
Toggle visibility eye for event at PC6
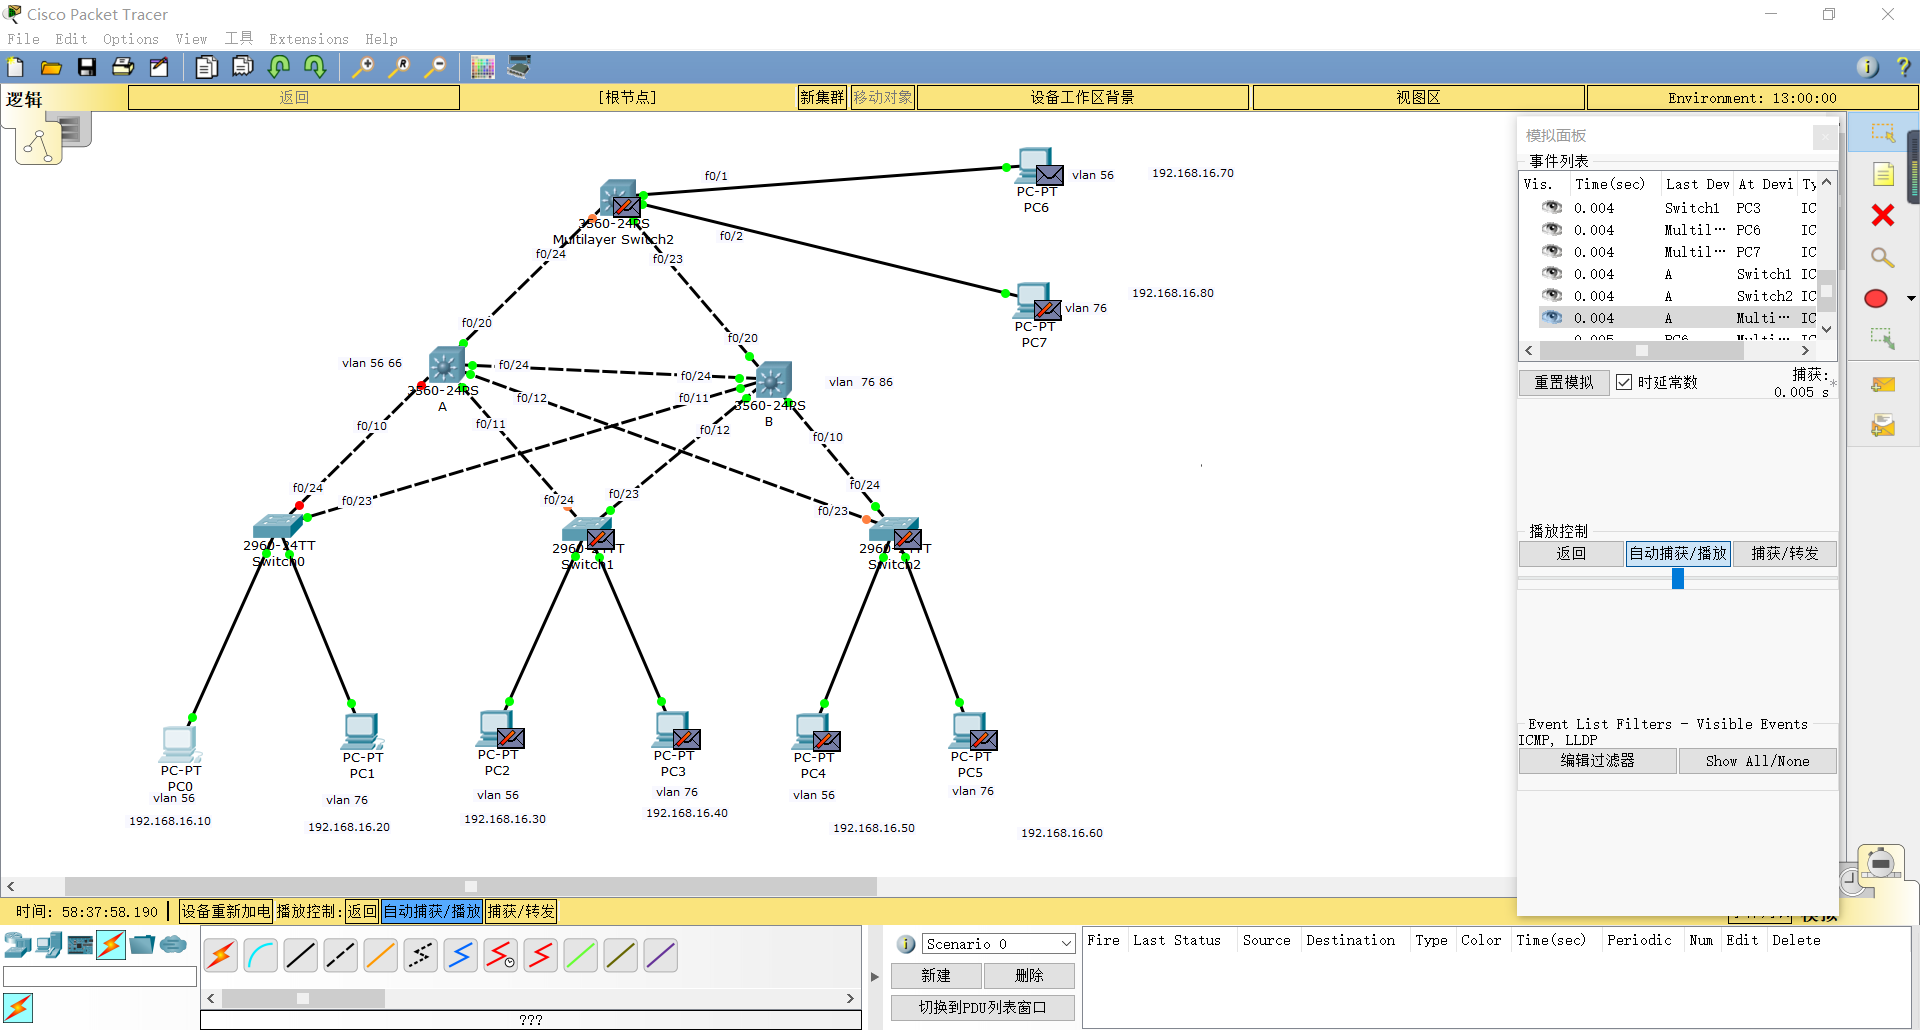[1552, 229]
